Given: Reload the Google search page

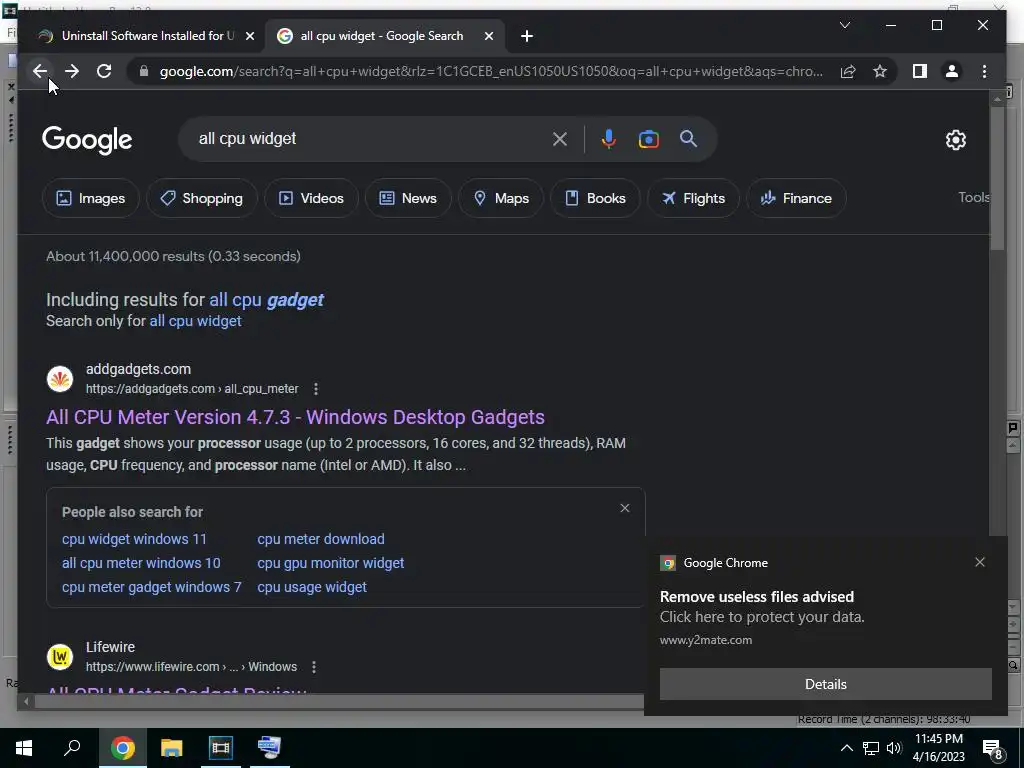Looking at the screenshot, I should (x=104, y=71).
